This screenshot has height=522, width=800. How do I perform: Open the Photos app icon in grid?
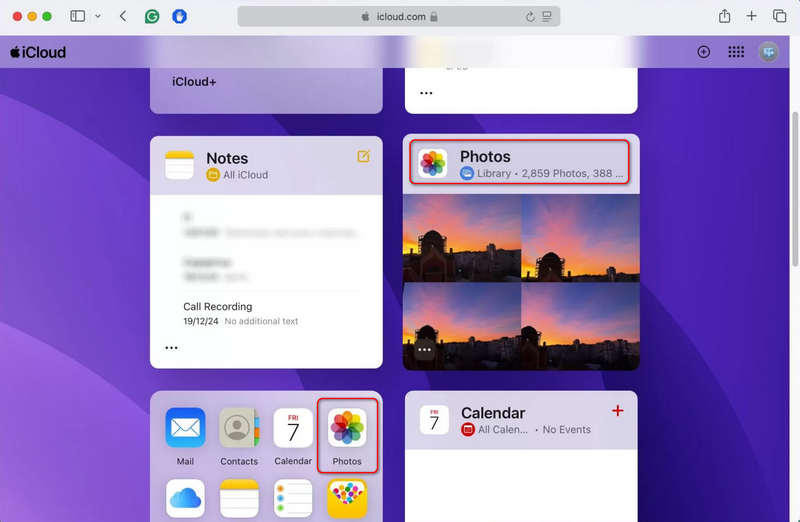pos(347,428)
